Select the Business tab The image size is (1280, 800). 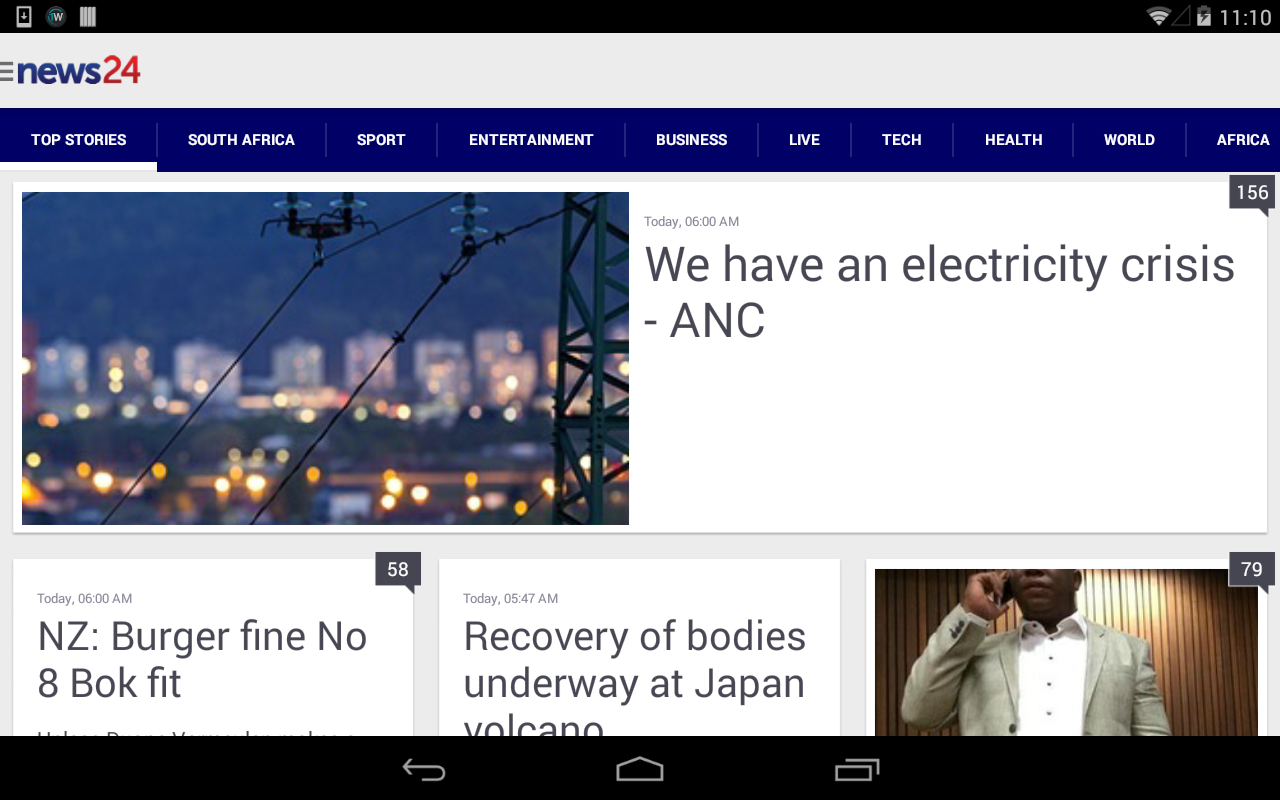691,140
